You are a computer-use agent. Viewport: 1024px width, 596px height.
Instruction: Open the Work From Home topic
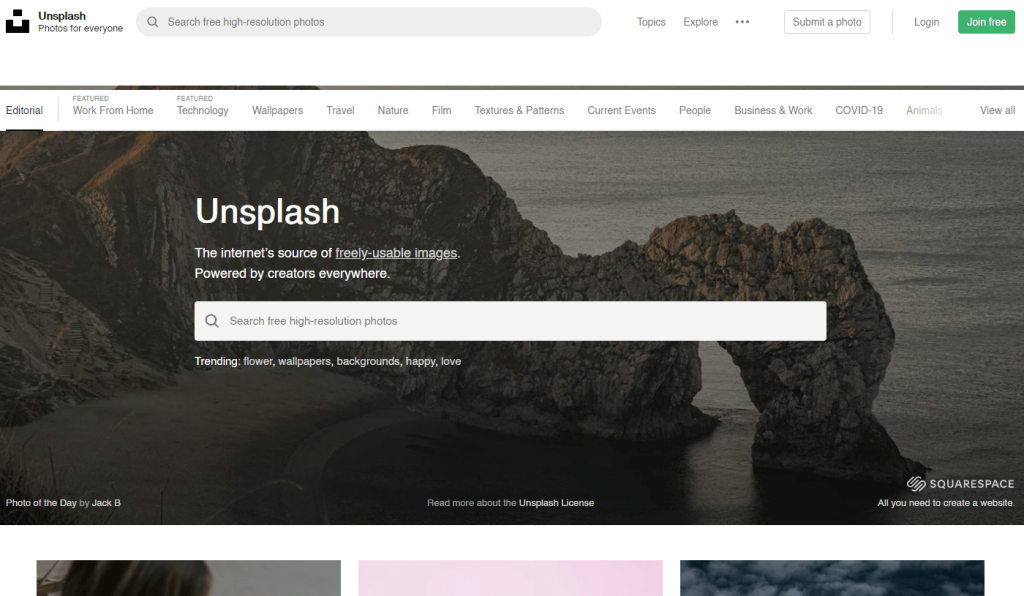tap(113, 110)
